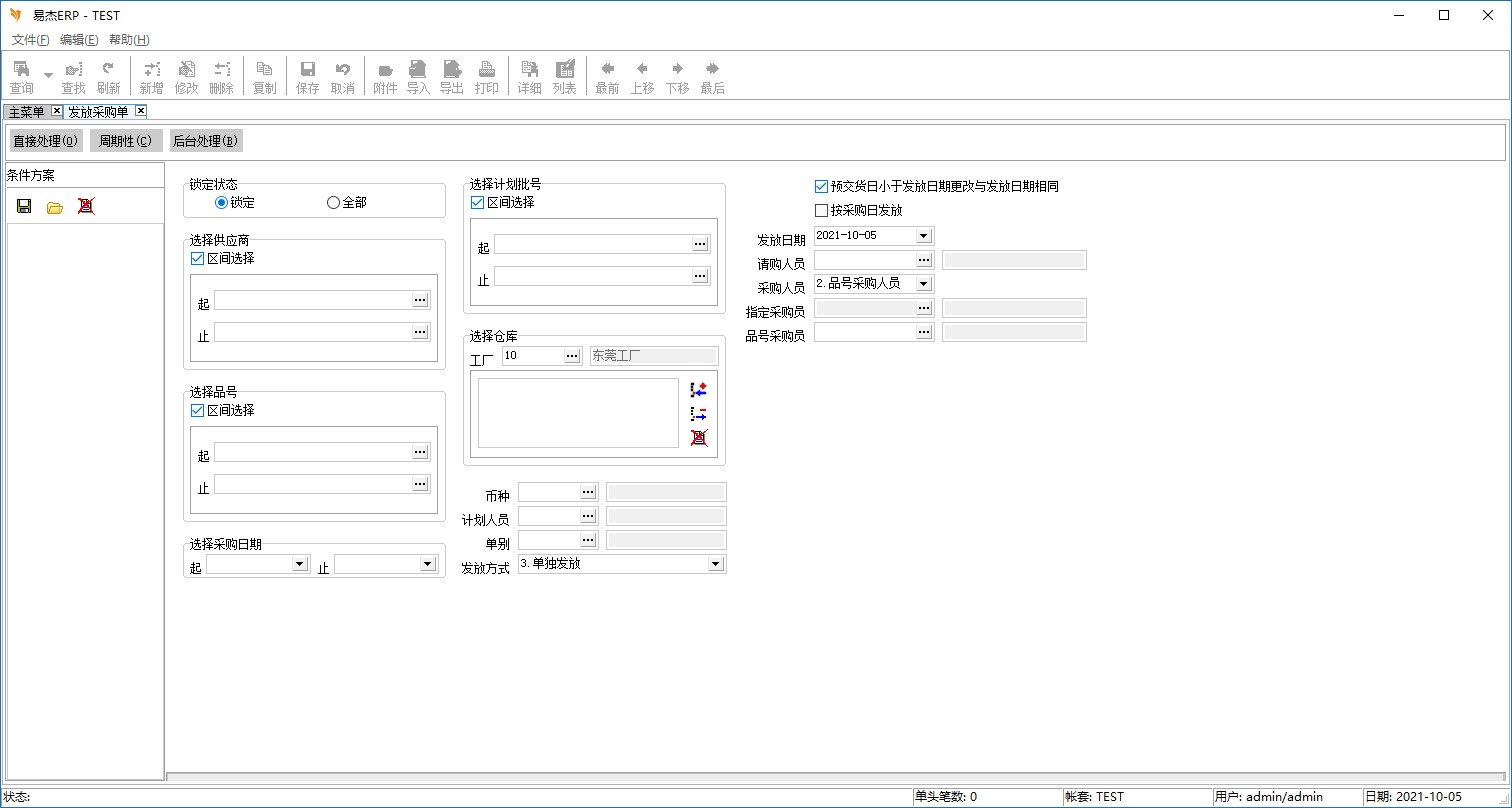Image resolution: width=1512 pixels, height=808 pixels.
Task: Switch to the 主菜单 tab
Action: coord(27,111)
